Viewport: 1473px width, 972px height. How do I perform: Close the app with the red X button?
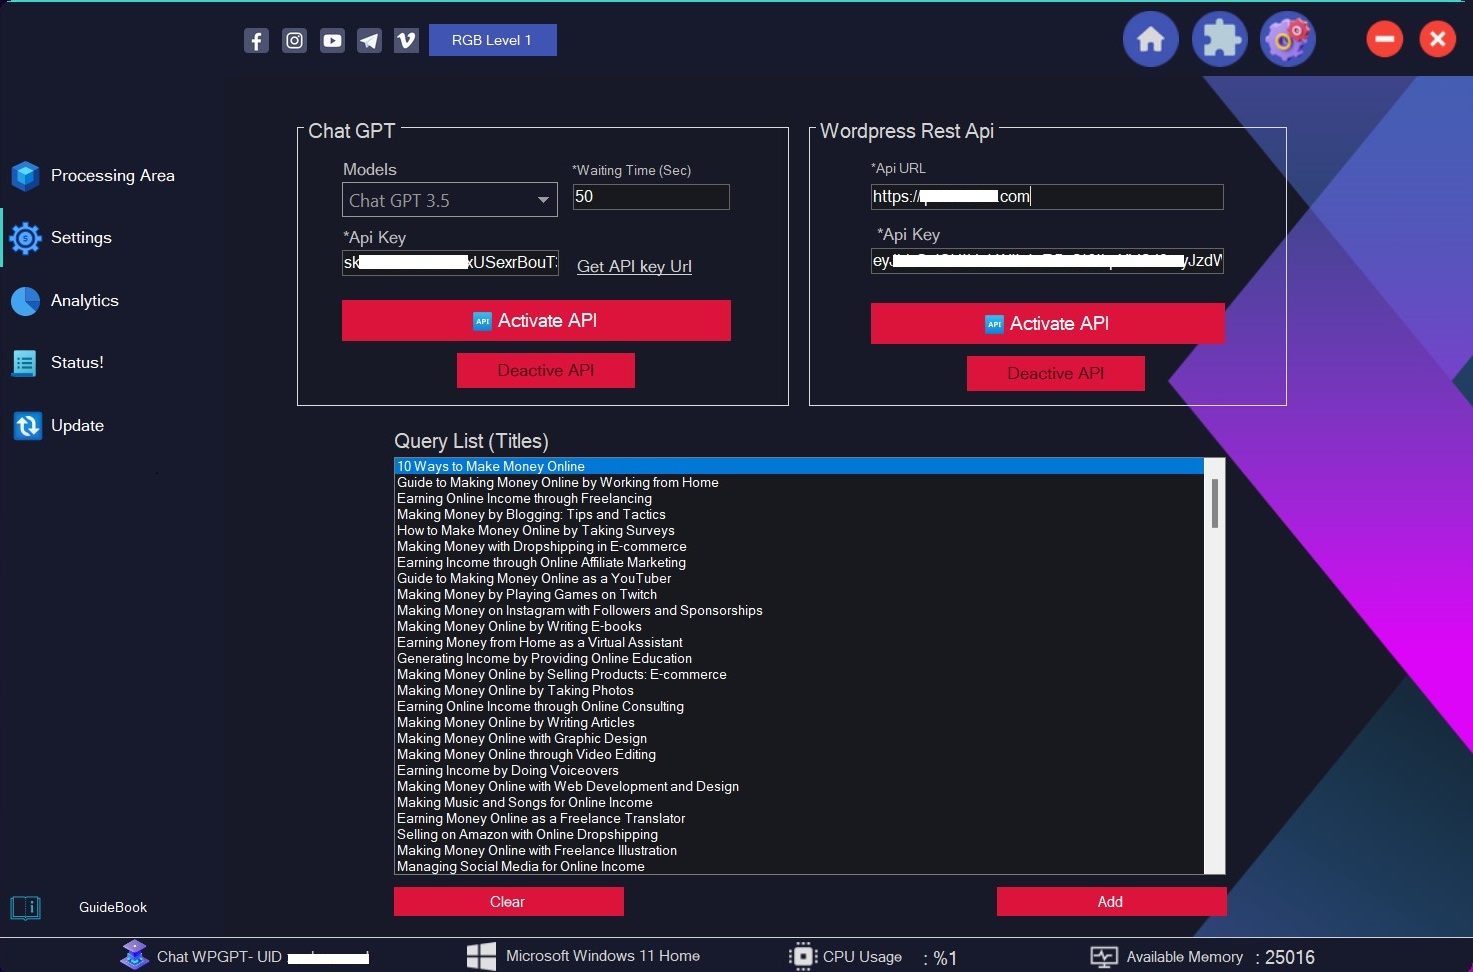(x=1438, y=39)
